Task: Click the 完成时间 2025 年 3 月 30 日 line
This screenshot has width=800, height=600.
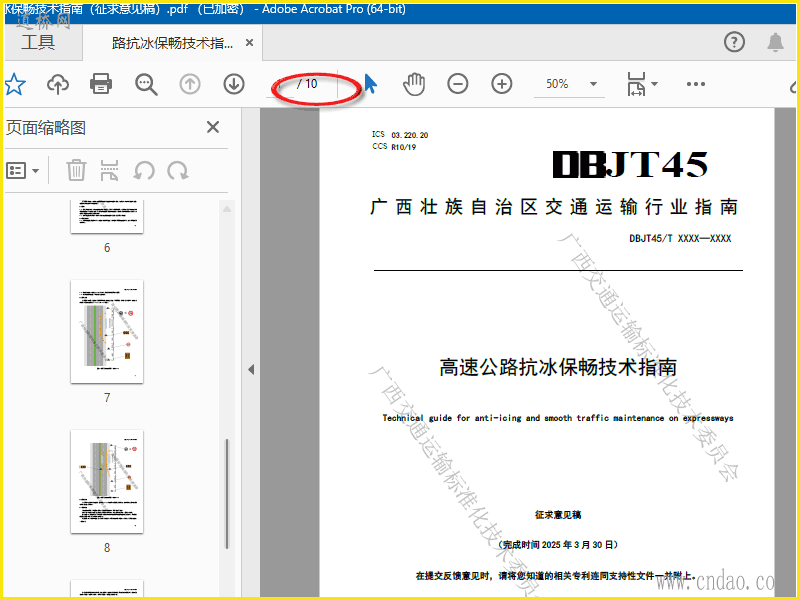Action: 558,545
